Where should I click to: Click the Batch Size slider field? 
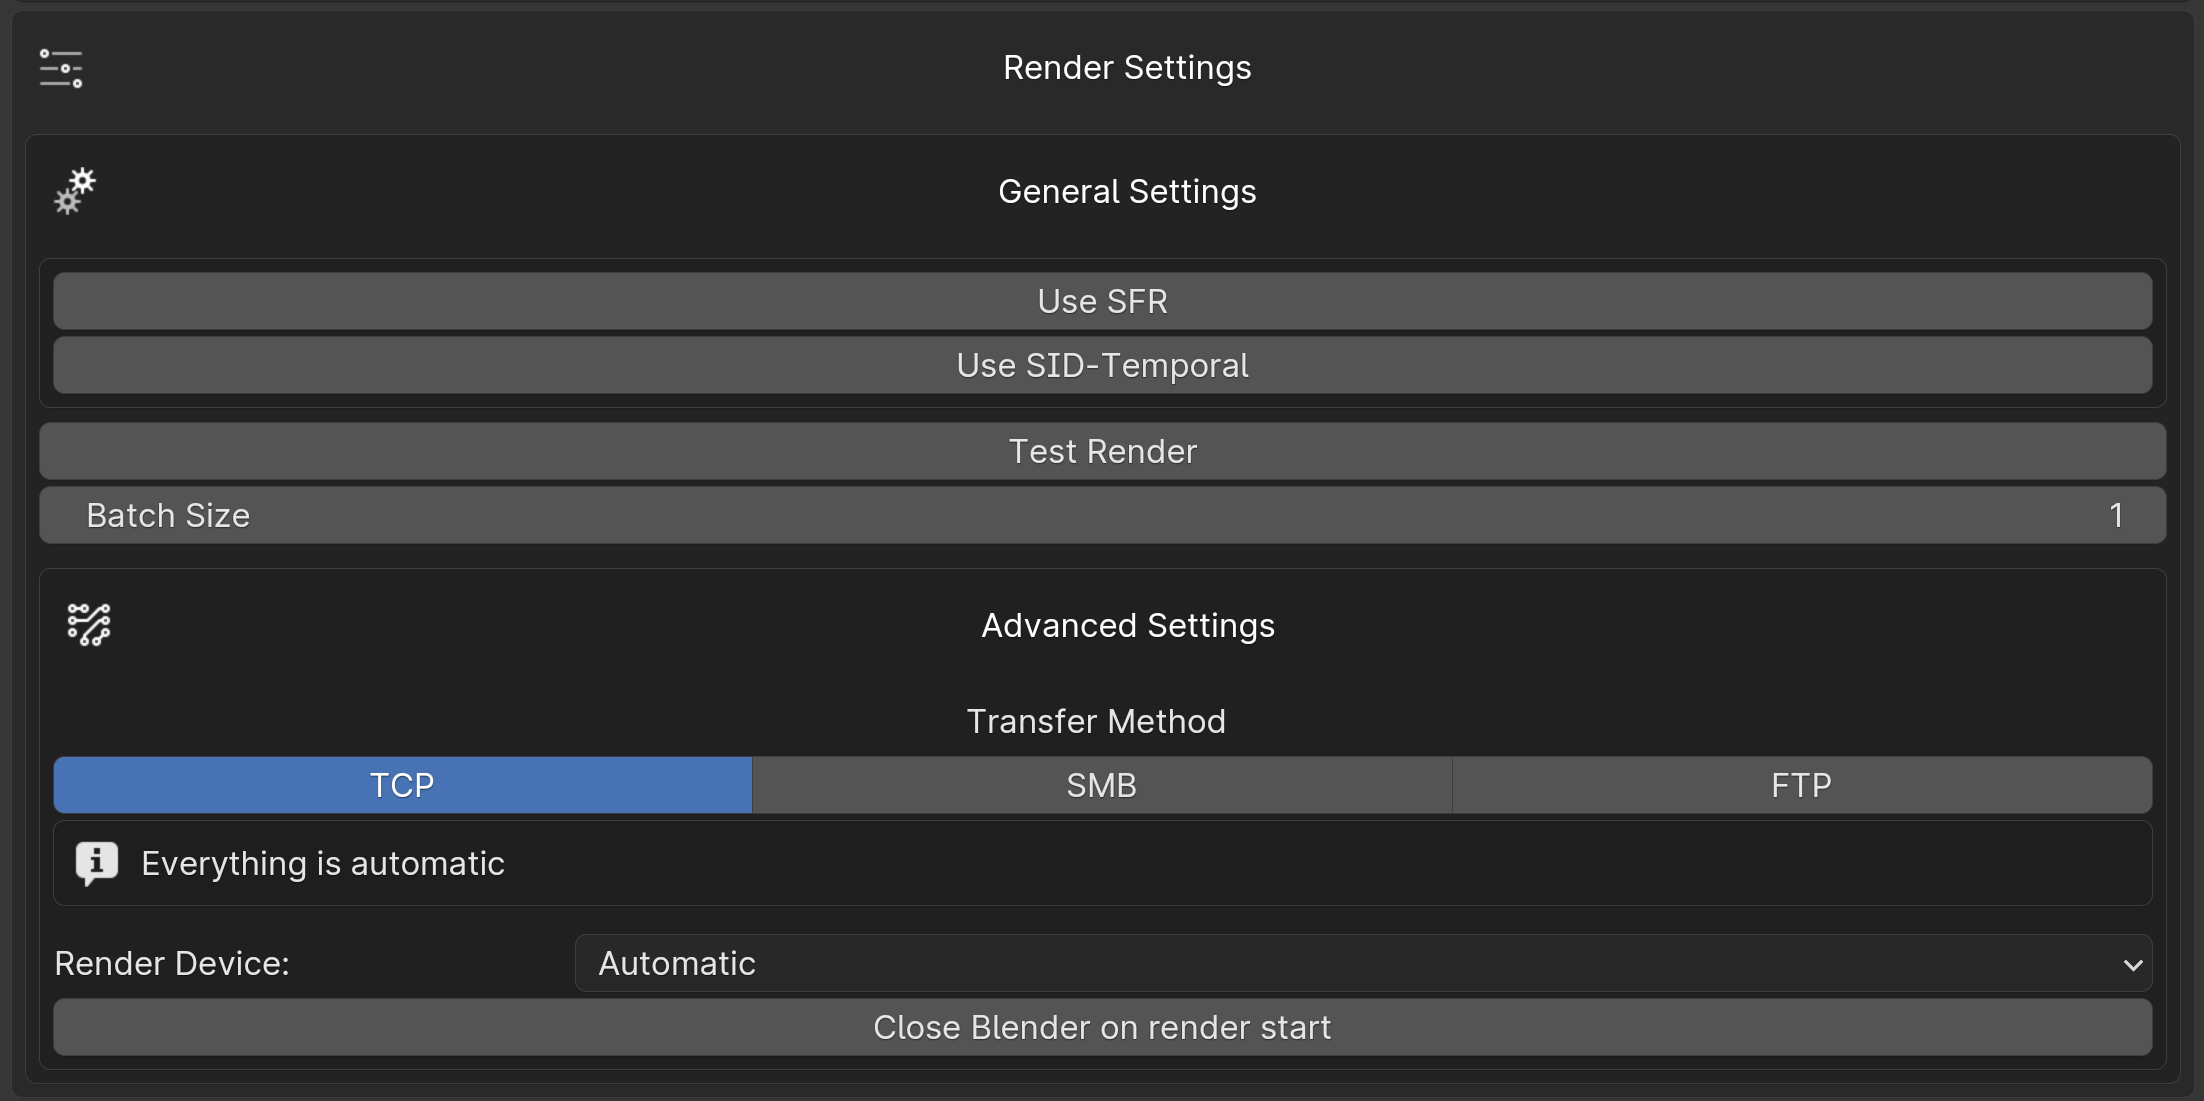point(1102,515)
